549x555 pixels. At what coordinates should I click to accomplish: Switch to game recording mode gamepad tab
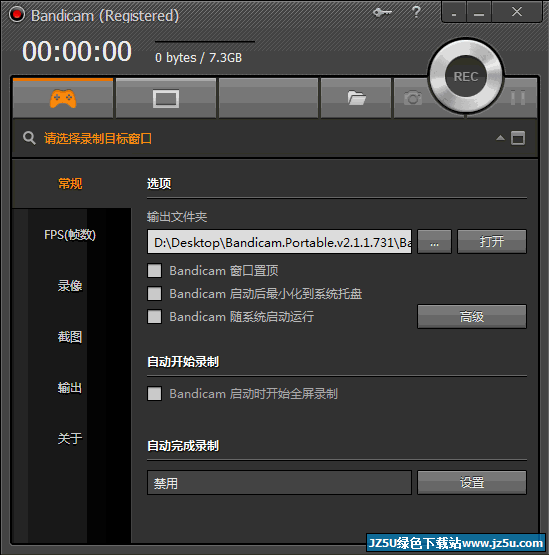pos(63,98)
